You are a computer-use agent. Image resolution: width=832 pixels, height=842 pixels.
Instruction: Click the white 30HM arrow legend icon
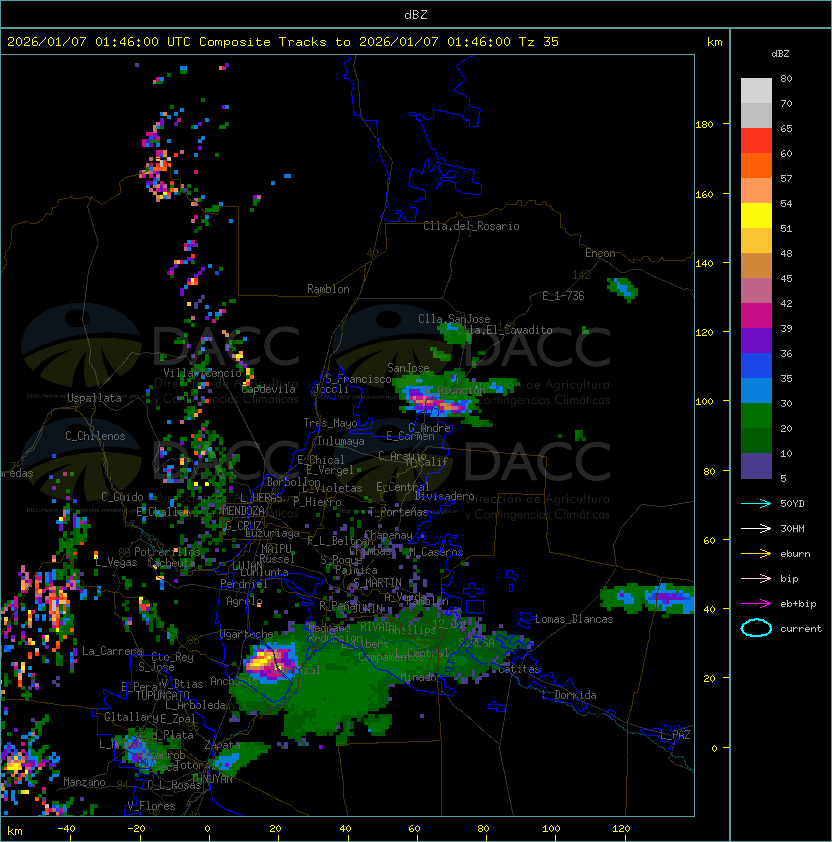click(756, 528)
